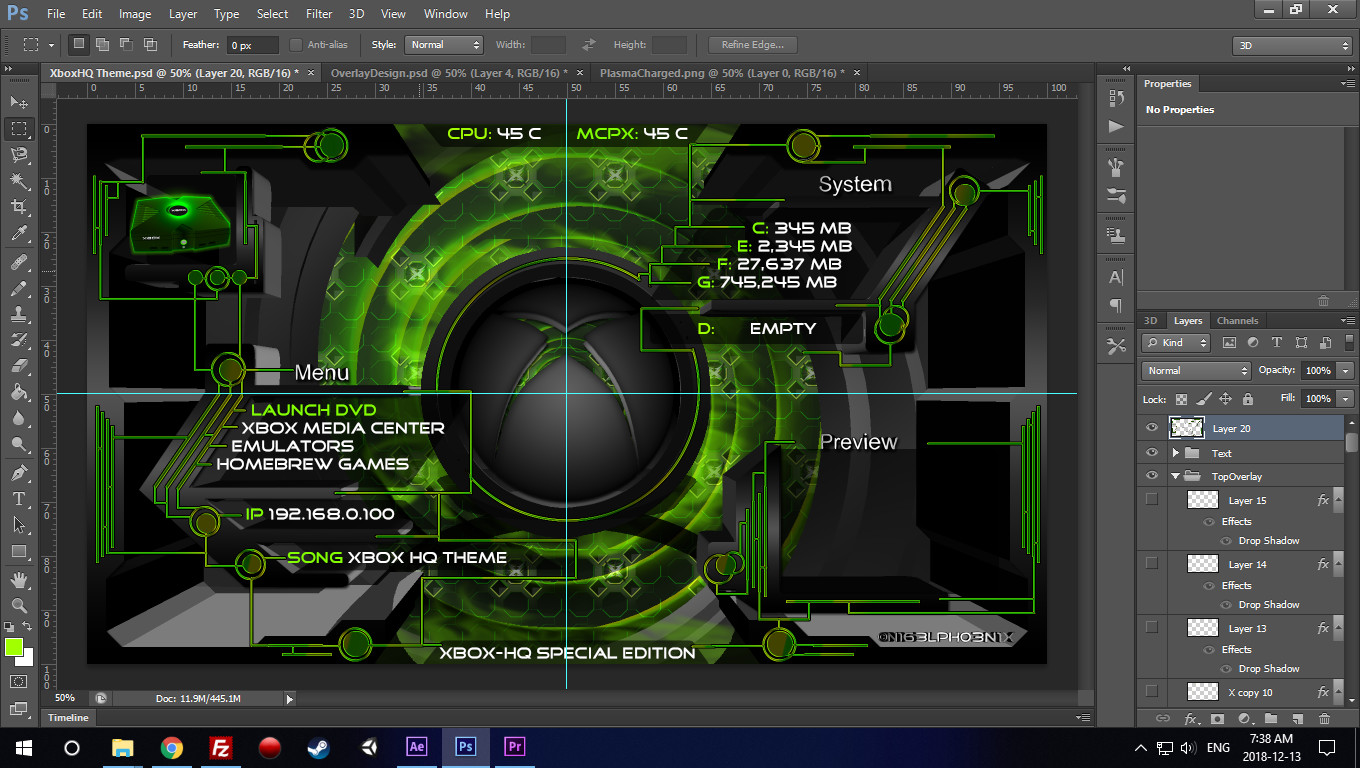Screen dimensions: 1360x768
Task: Open the marquee Style dropdown
Action: pyautogui.click(x=444, y=44)
